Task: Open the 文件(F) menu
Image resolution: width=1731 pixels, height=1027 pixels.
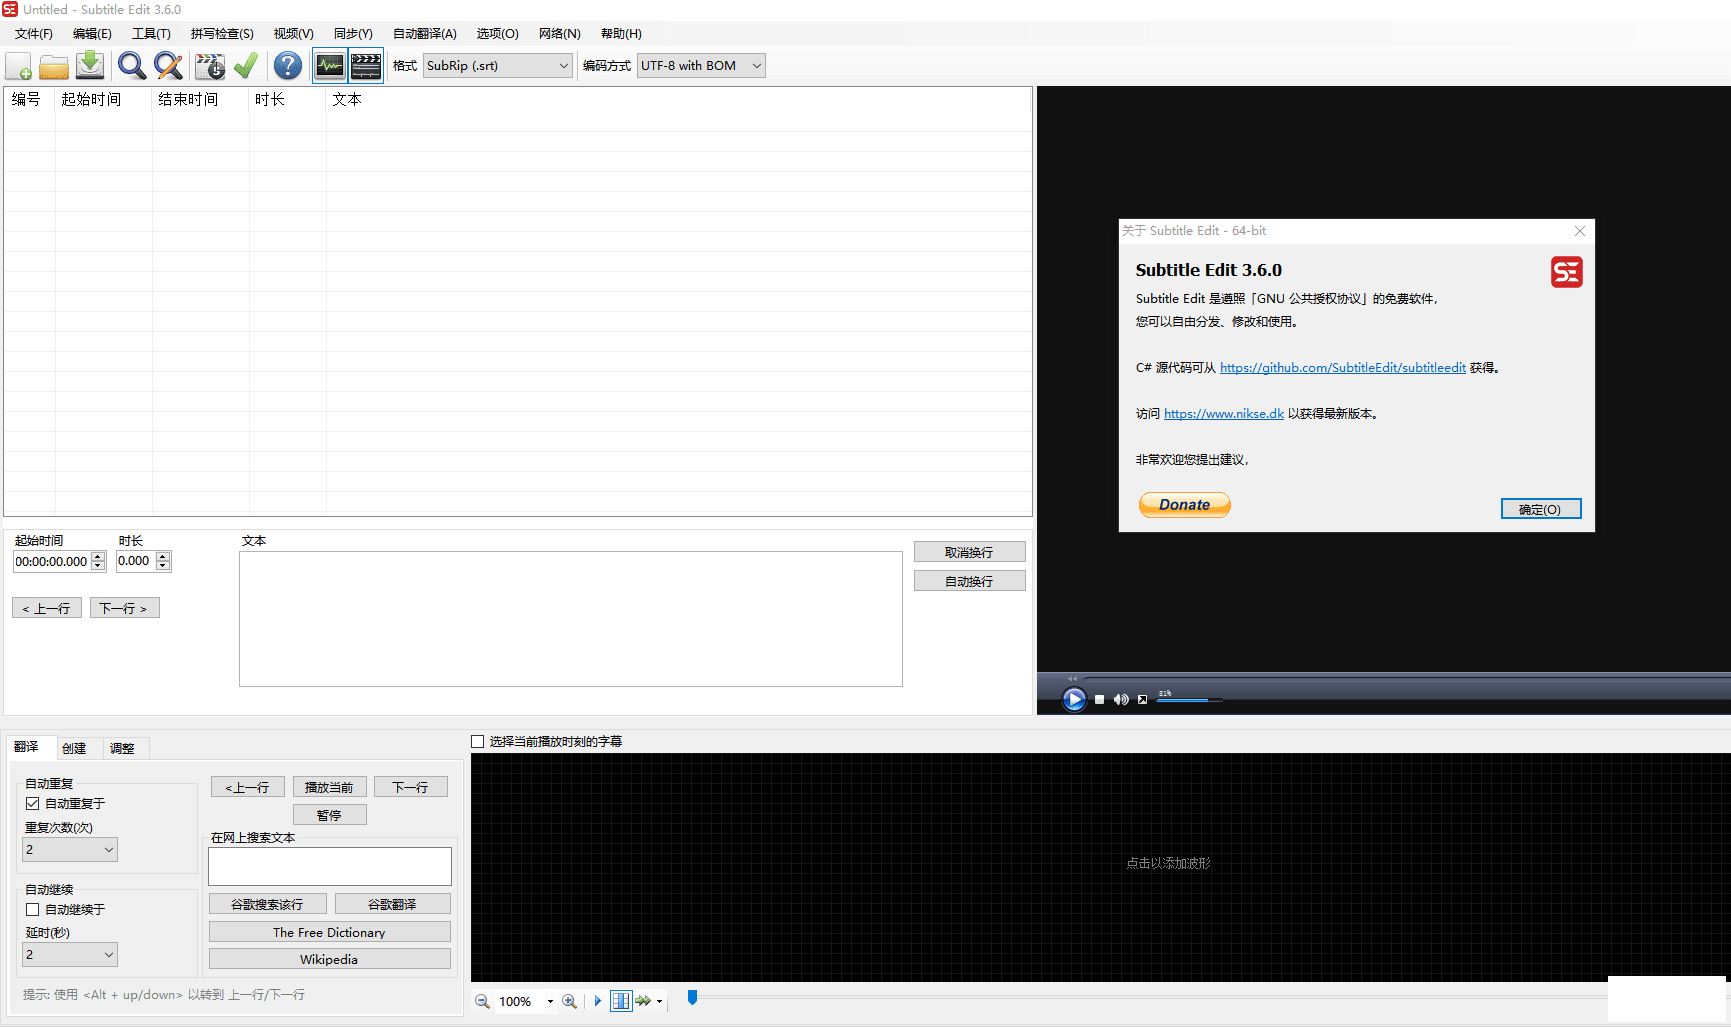Action: (x=34, y=34)
